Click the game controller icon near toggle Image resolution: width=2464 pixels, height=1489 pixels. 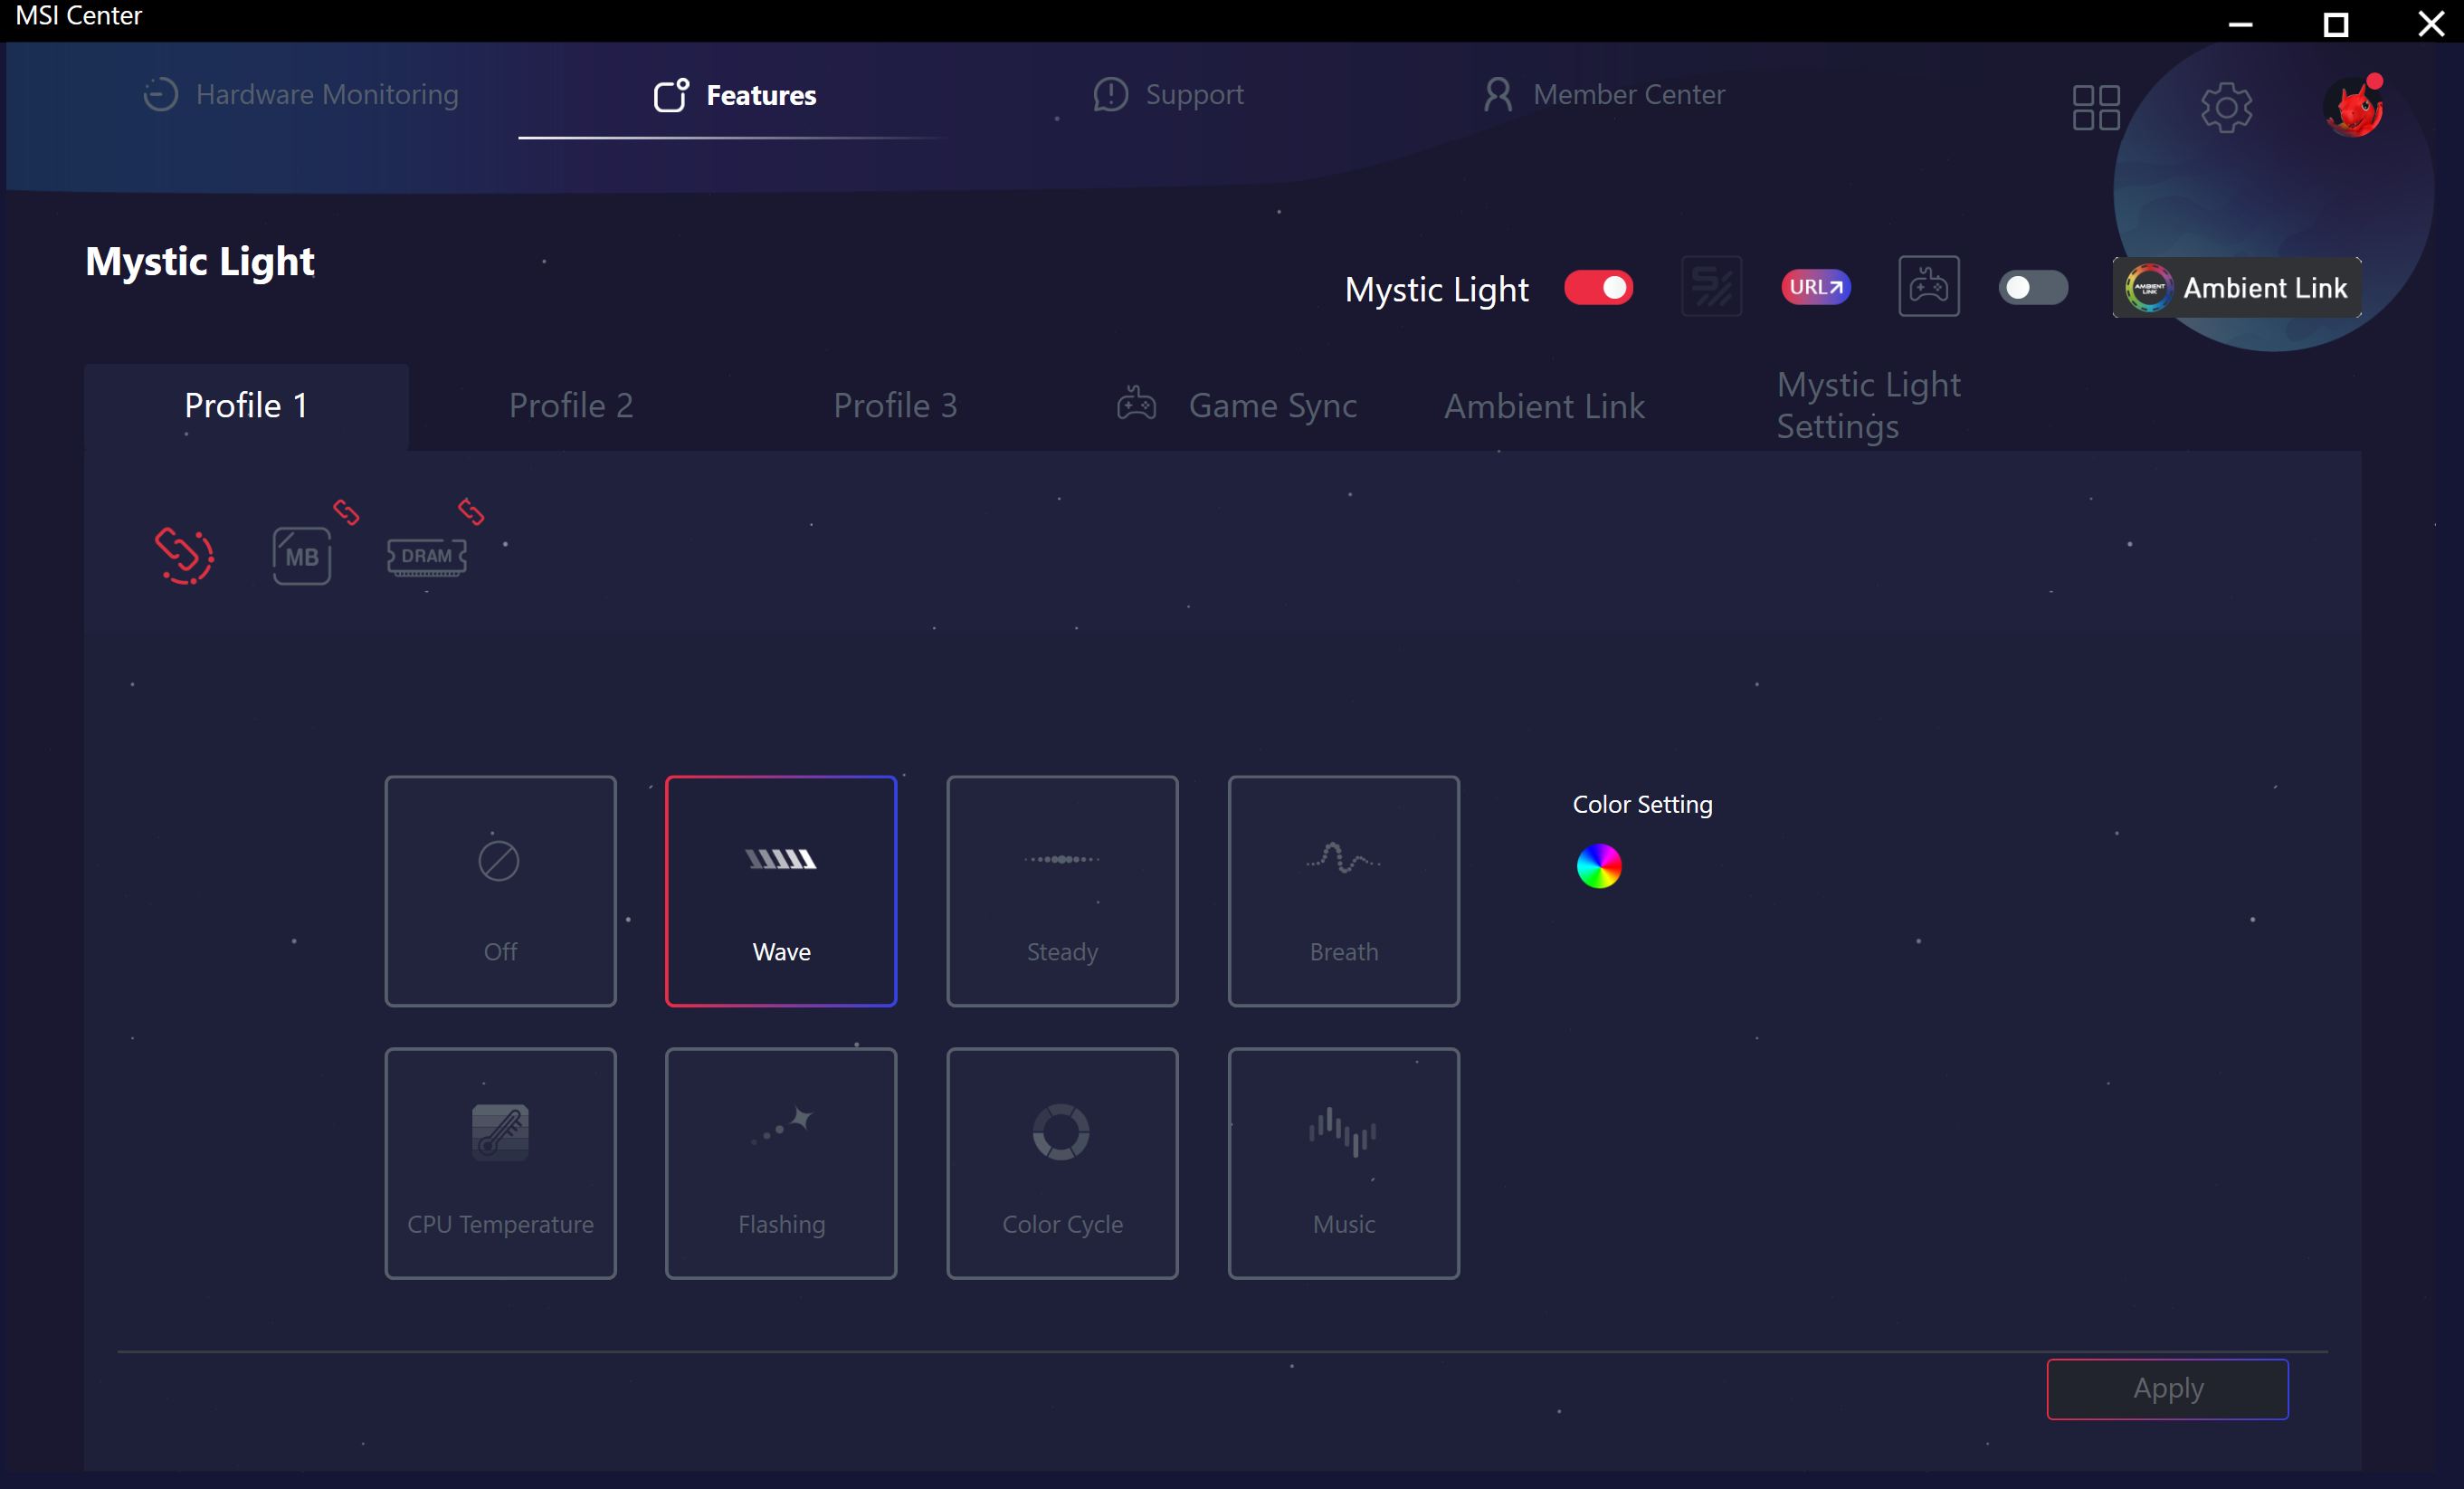(1928, 287)
